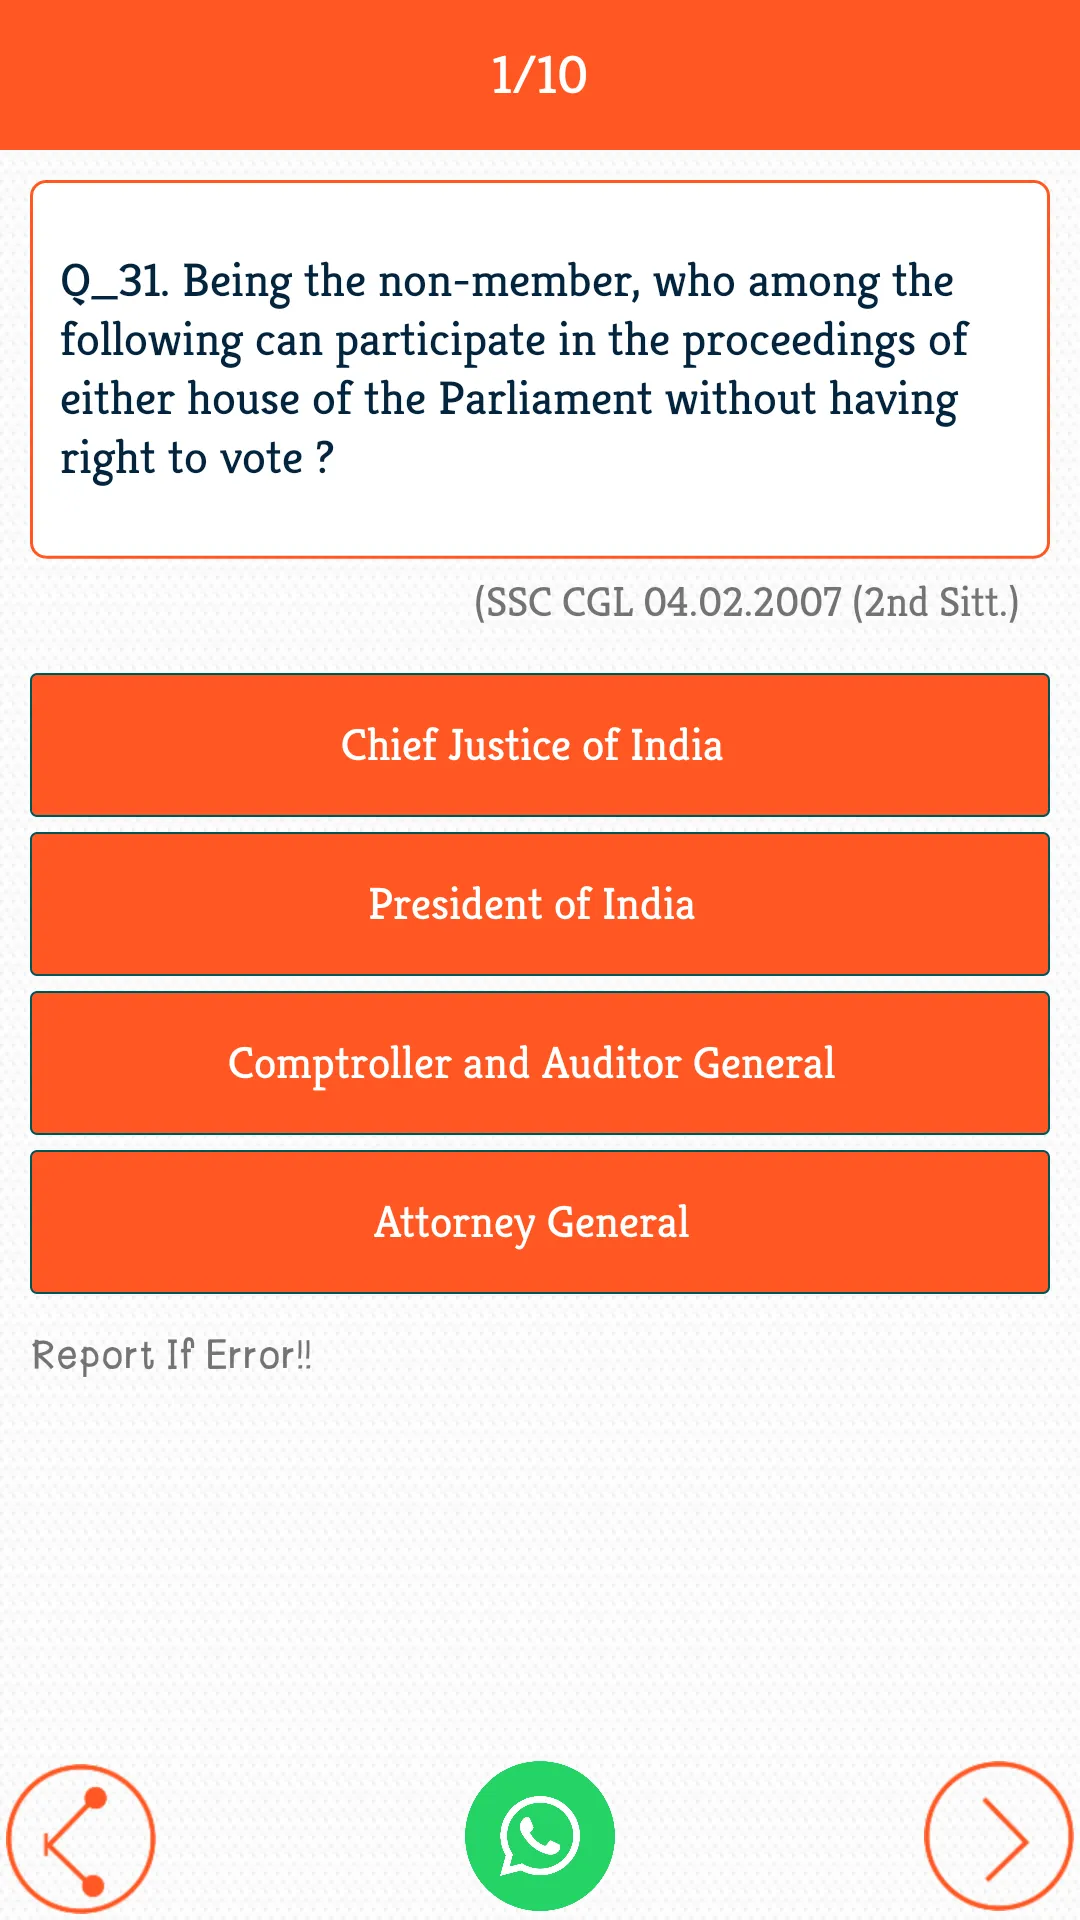Open sharing options via orange share circle

pyautogui.click(x=81, y=1838)
